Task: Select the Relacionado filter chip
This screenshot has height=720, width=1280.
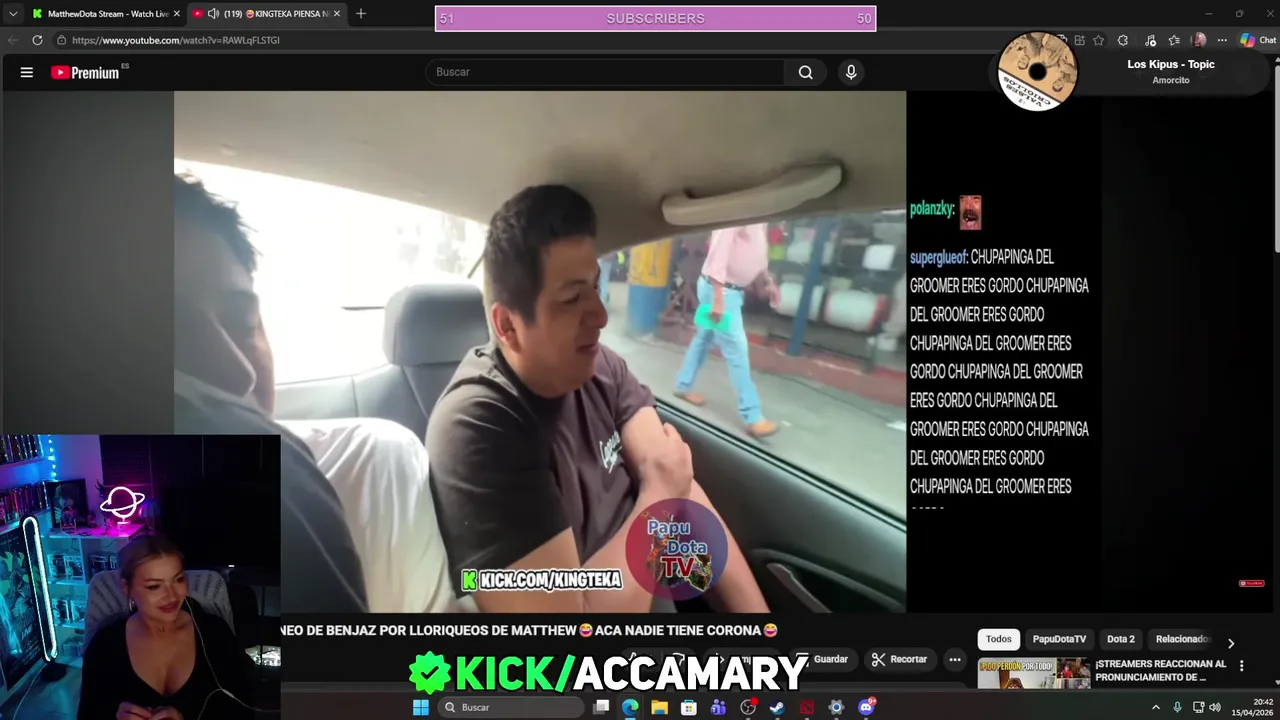Action: [1182, 639]
